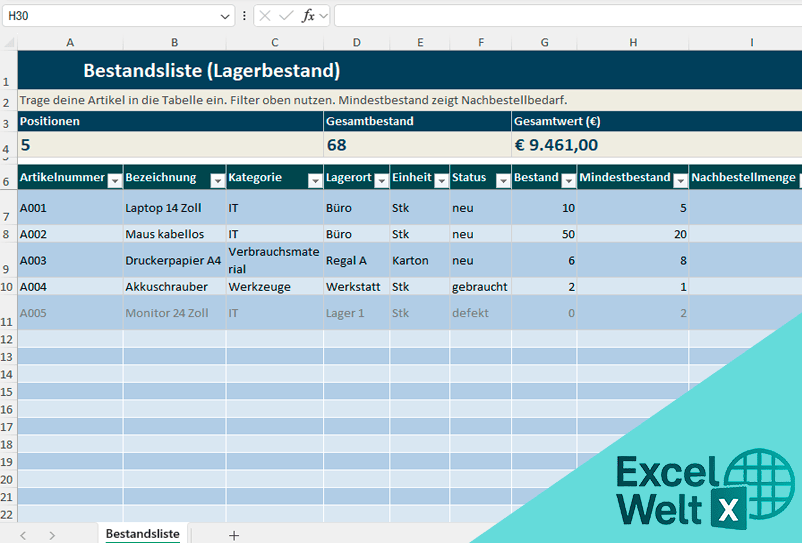Select column C header
The width and height of the screenshot is (802, 543).
[x=275, y=43]
